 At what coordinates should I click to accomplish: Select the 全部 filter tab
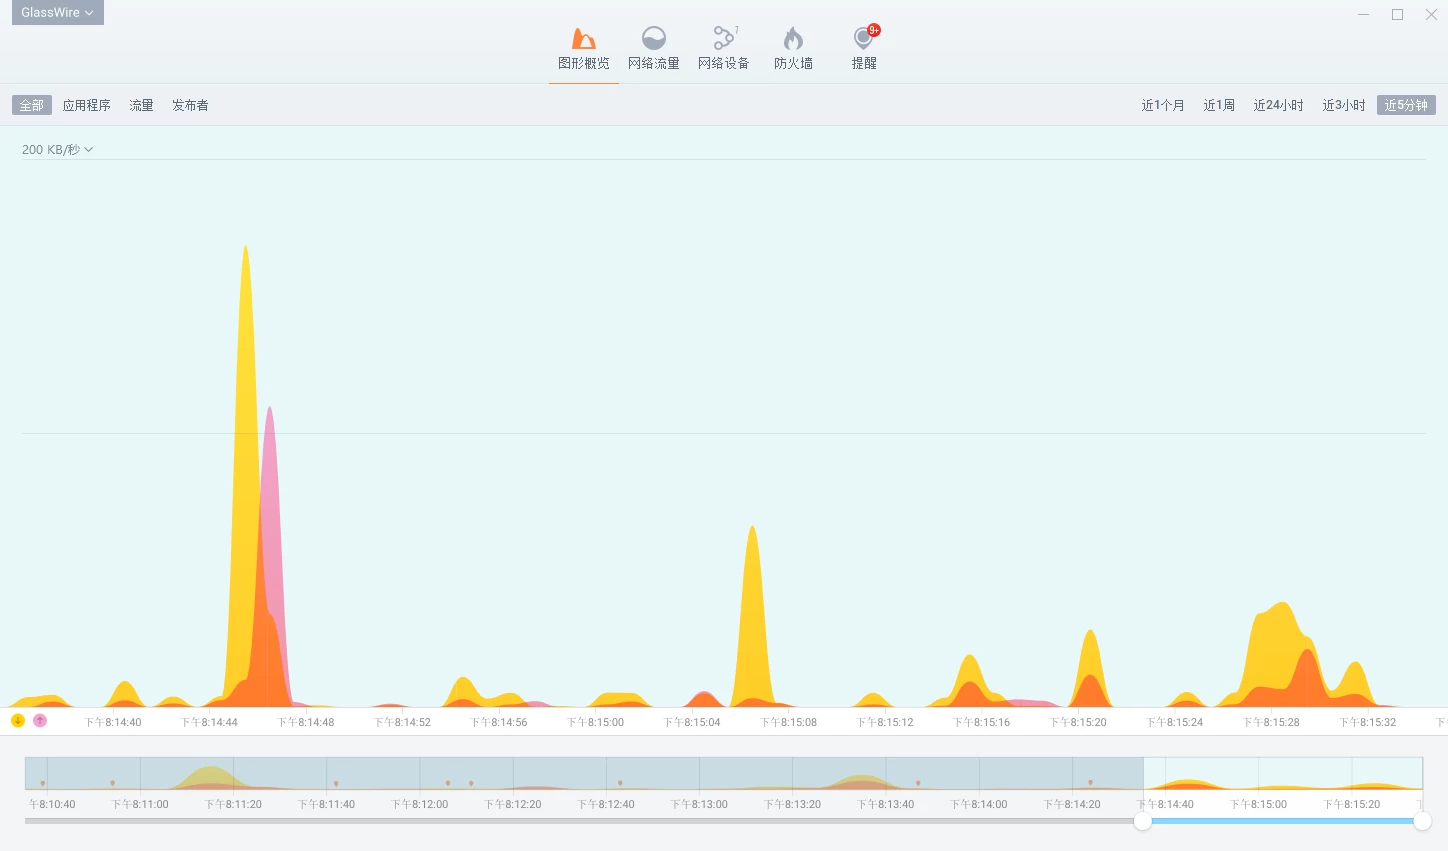[32, 105]
